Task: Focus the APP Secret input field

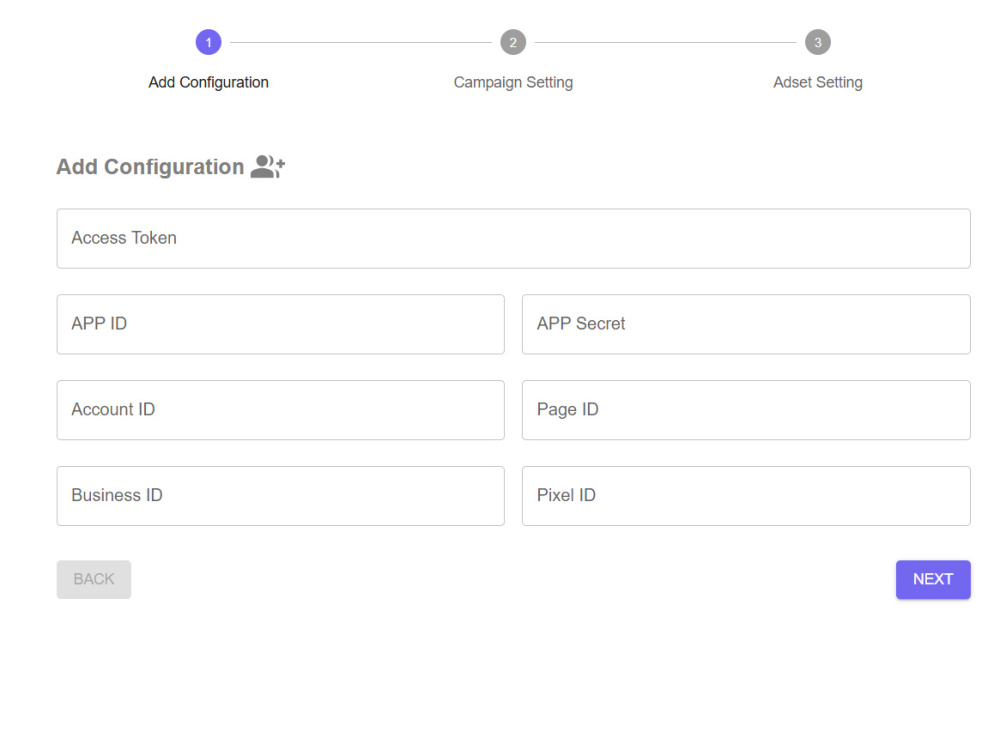Action: coord(746,324)
